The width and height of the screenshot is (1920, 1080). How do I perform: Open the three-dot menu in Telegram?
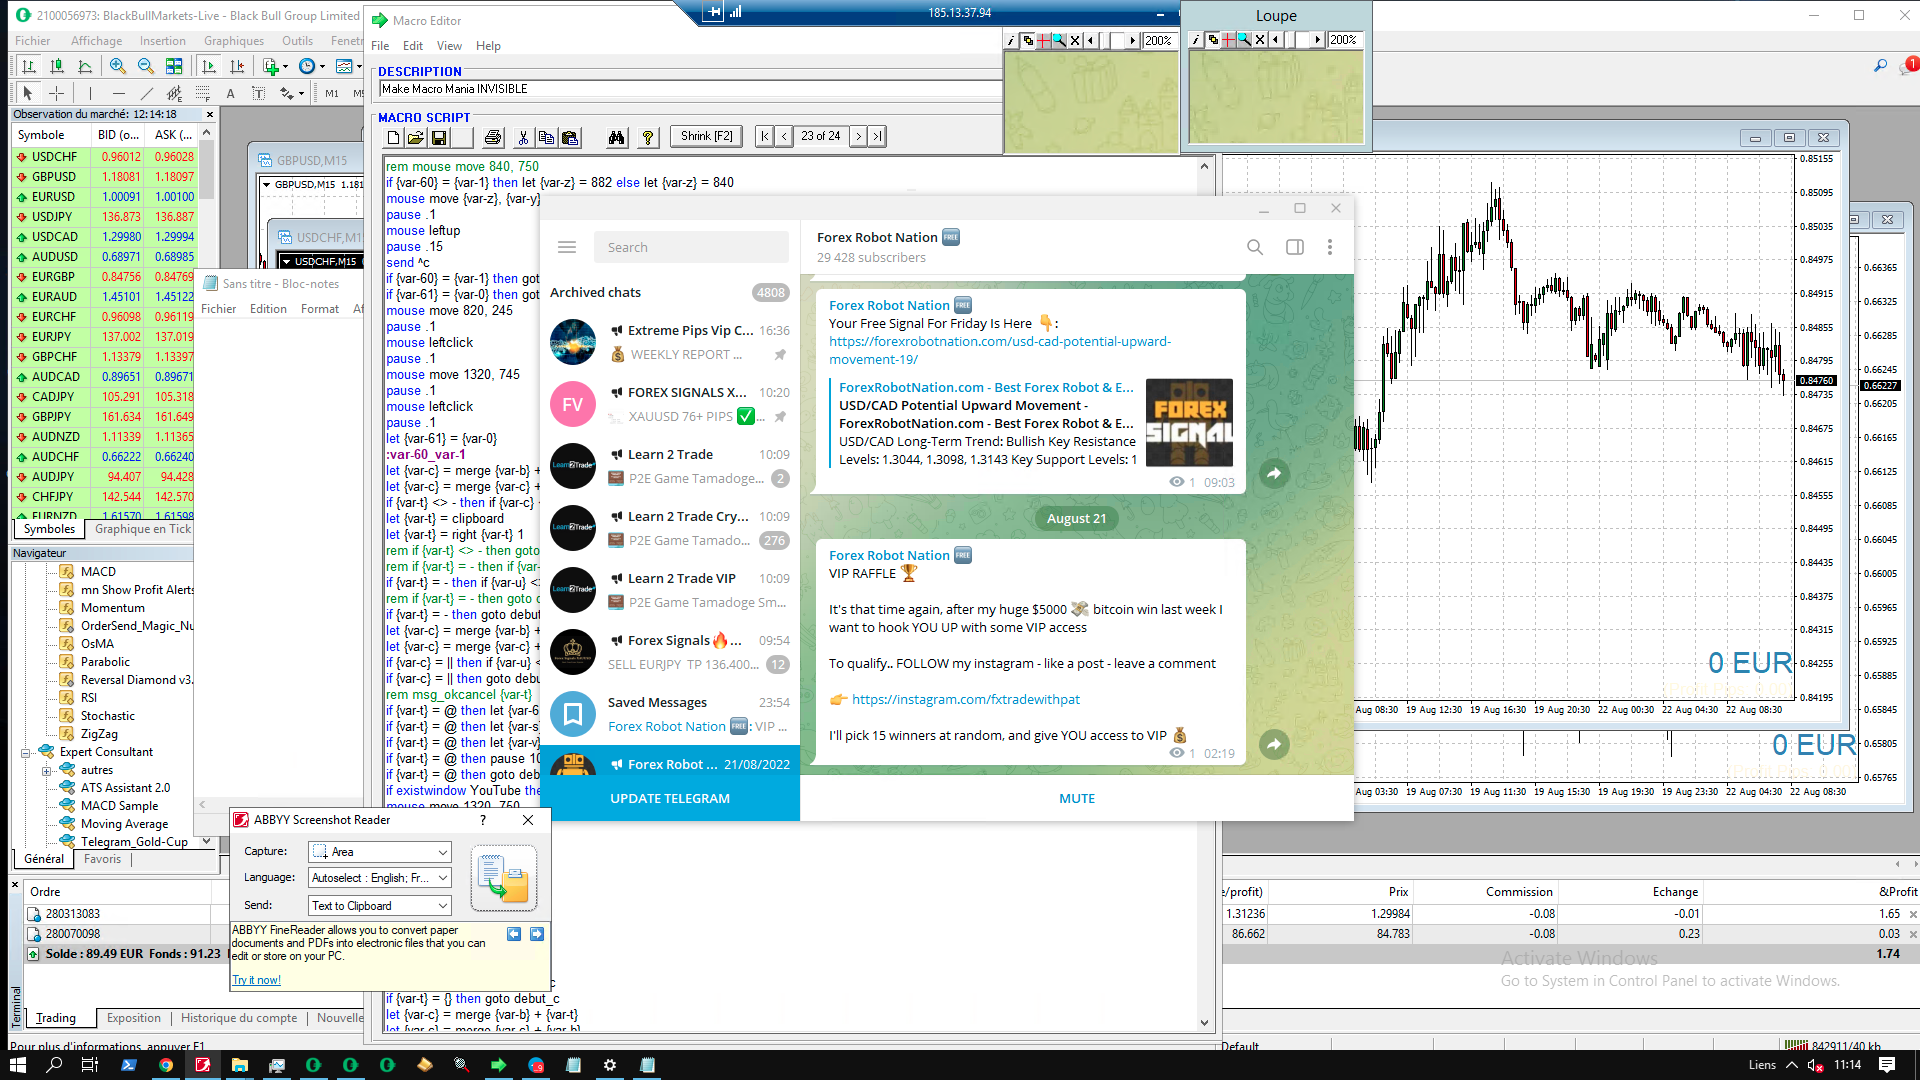point(1330,247)
